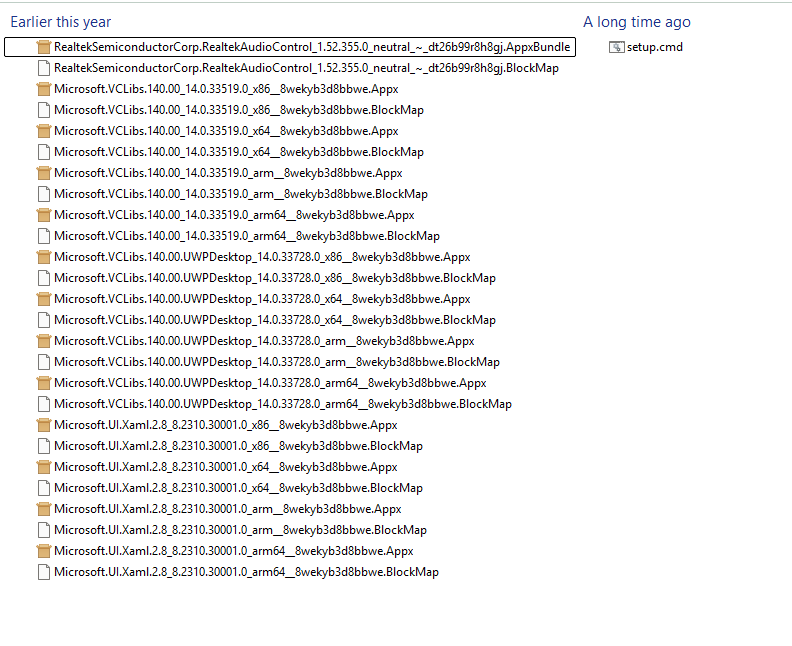Select Microsoft.UI.Xaml.2.8_8.2310.30001.0_x86 .Appx file name
Screen dimensions: 792x646
226,425
